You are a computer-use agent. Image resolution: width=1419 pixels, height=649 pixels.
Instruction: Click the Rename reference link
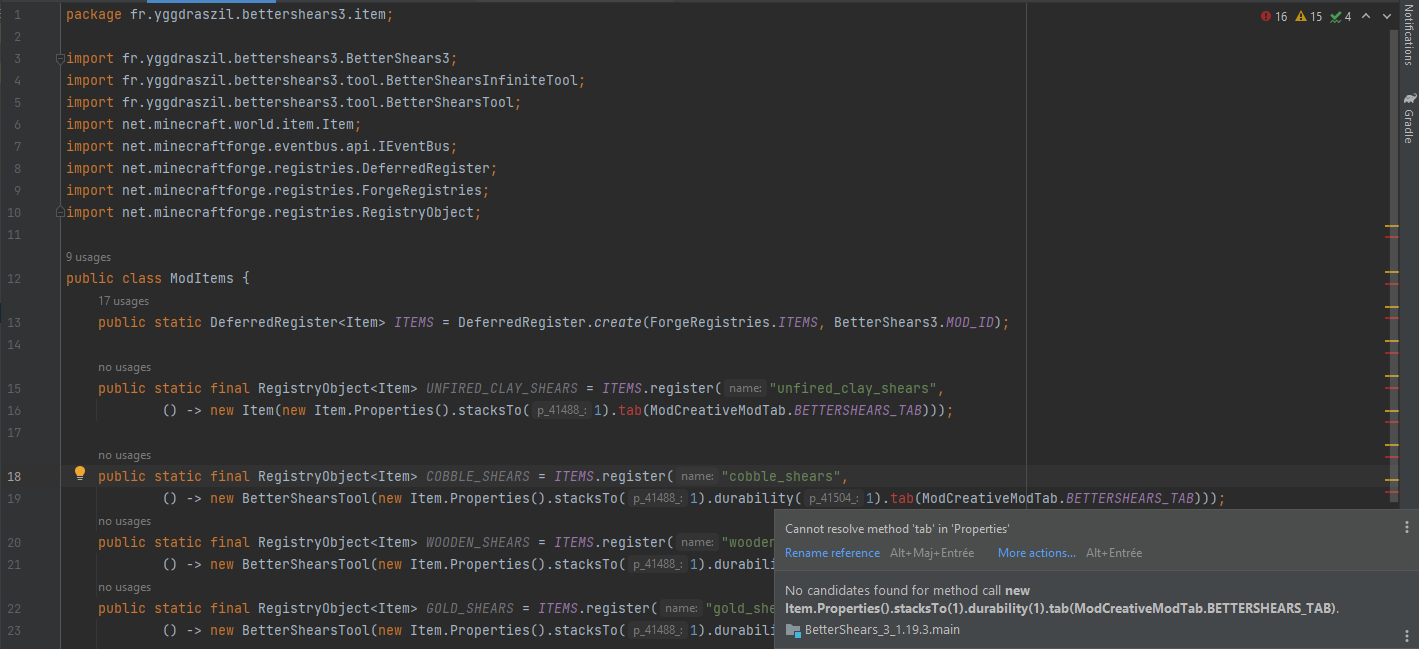pos(832,553)
